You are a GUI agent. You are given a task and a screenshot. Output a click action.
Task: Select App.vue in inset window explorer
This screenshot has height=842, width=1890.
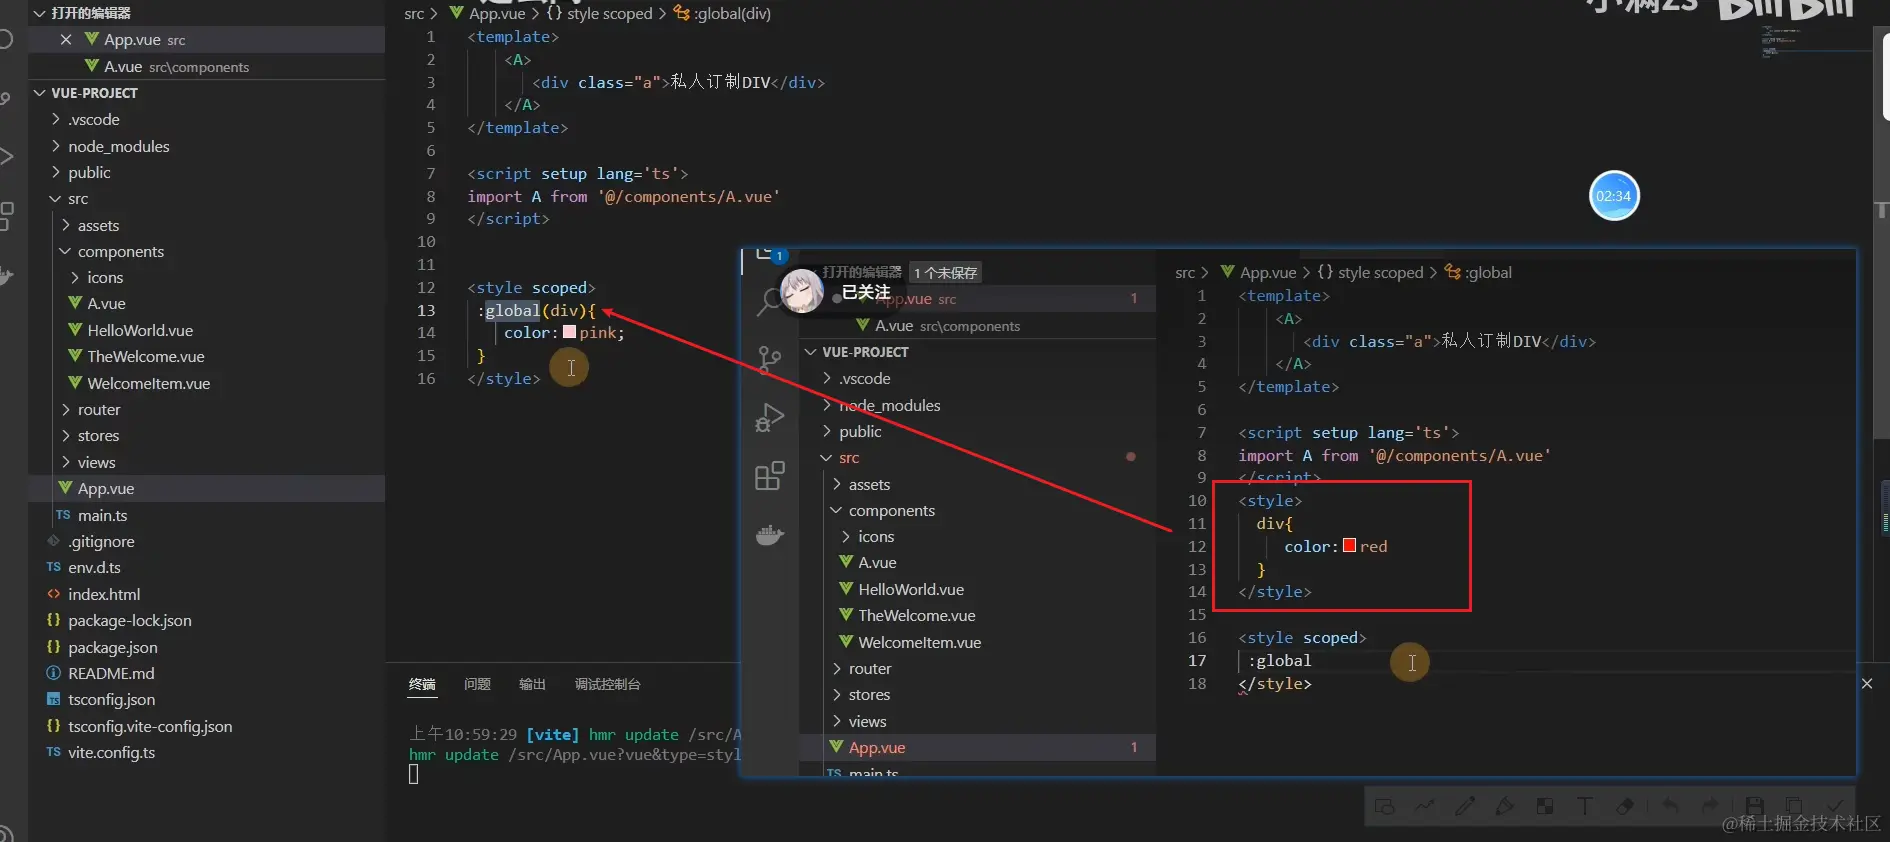pos(978,747)
